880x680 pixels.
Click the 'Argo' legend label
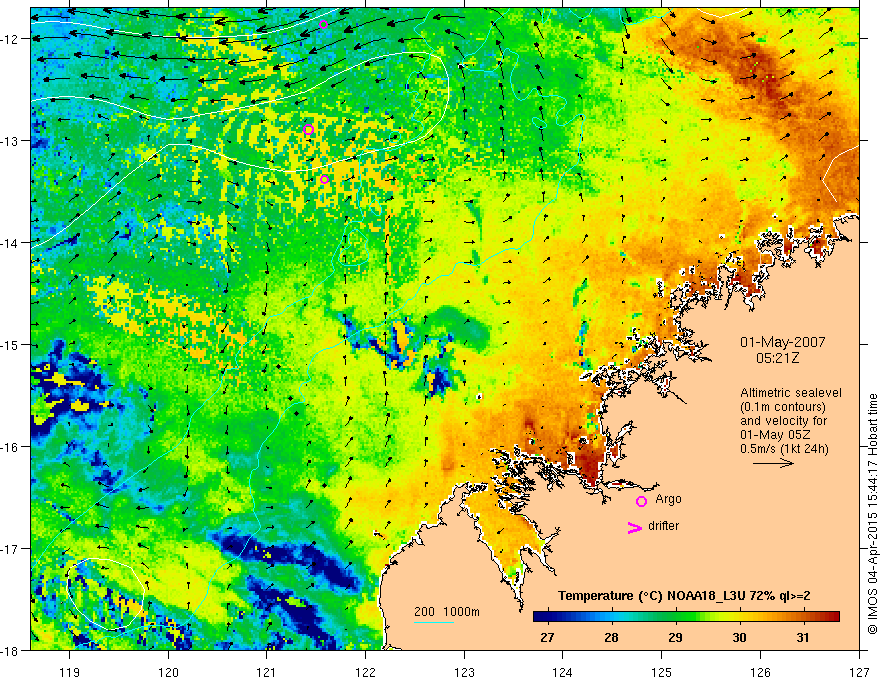(x=668, y=499)
